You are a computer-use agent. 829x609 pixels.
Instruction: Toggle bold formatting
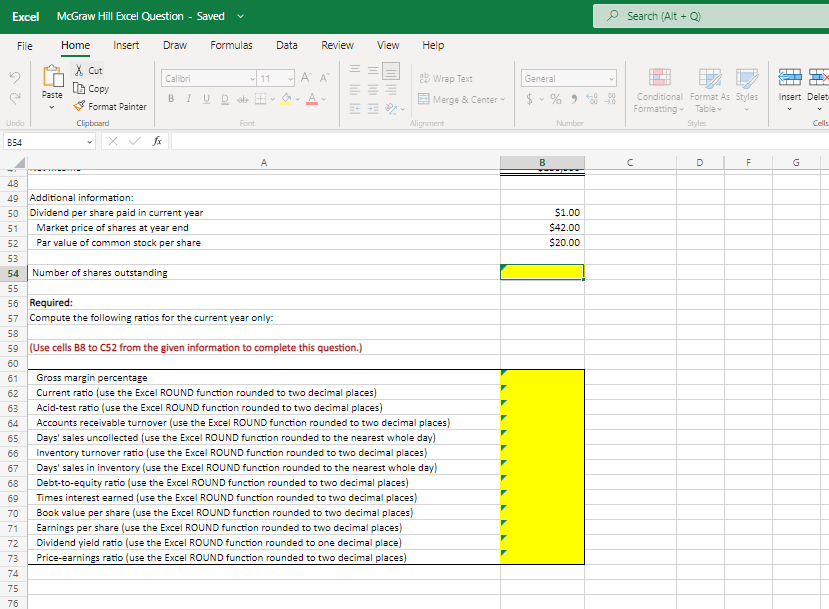172,99
